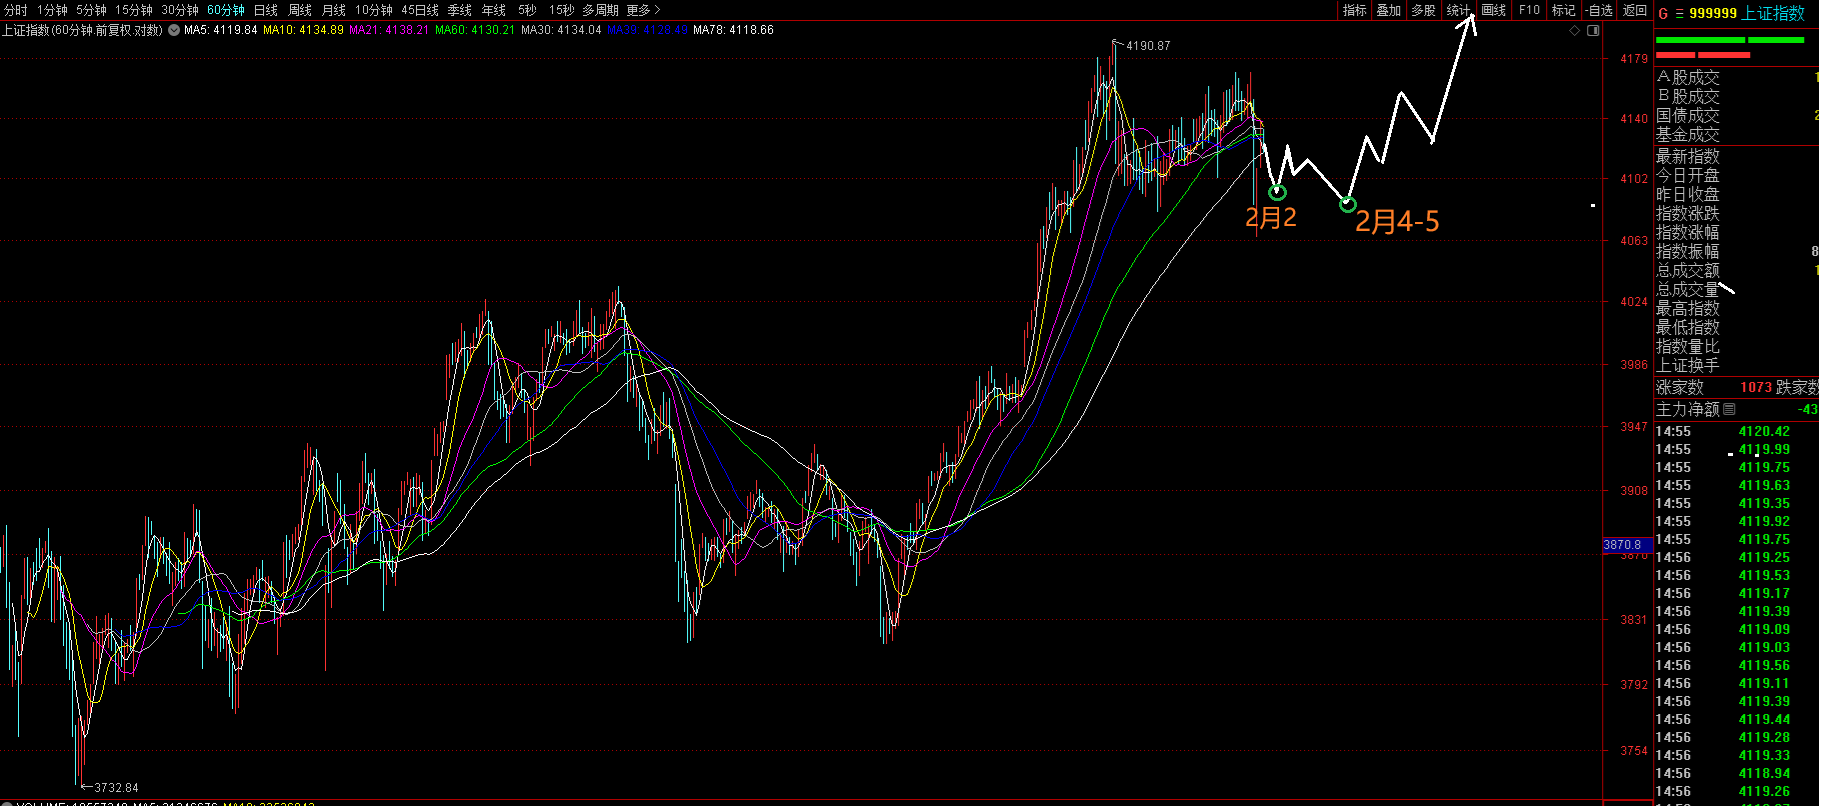Click the detail icon beside 主力净额
The width and height of the screenshot is (1834, 806).
coord(1730,409)
